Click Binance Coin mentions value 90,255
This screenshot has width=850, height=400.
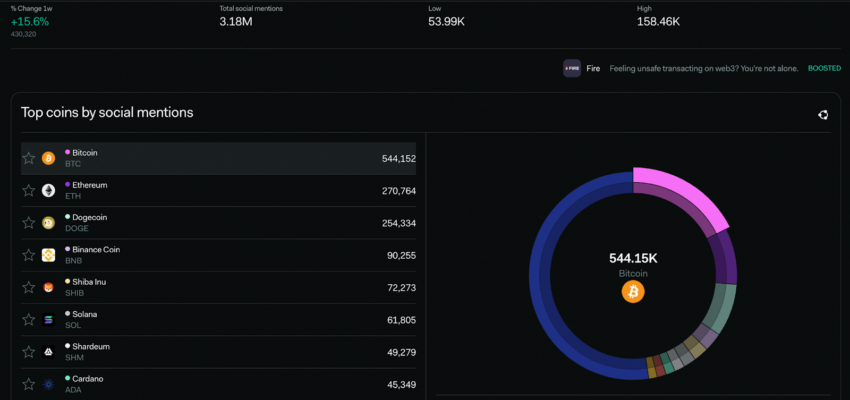(x=402, y=255)
